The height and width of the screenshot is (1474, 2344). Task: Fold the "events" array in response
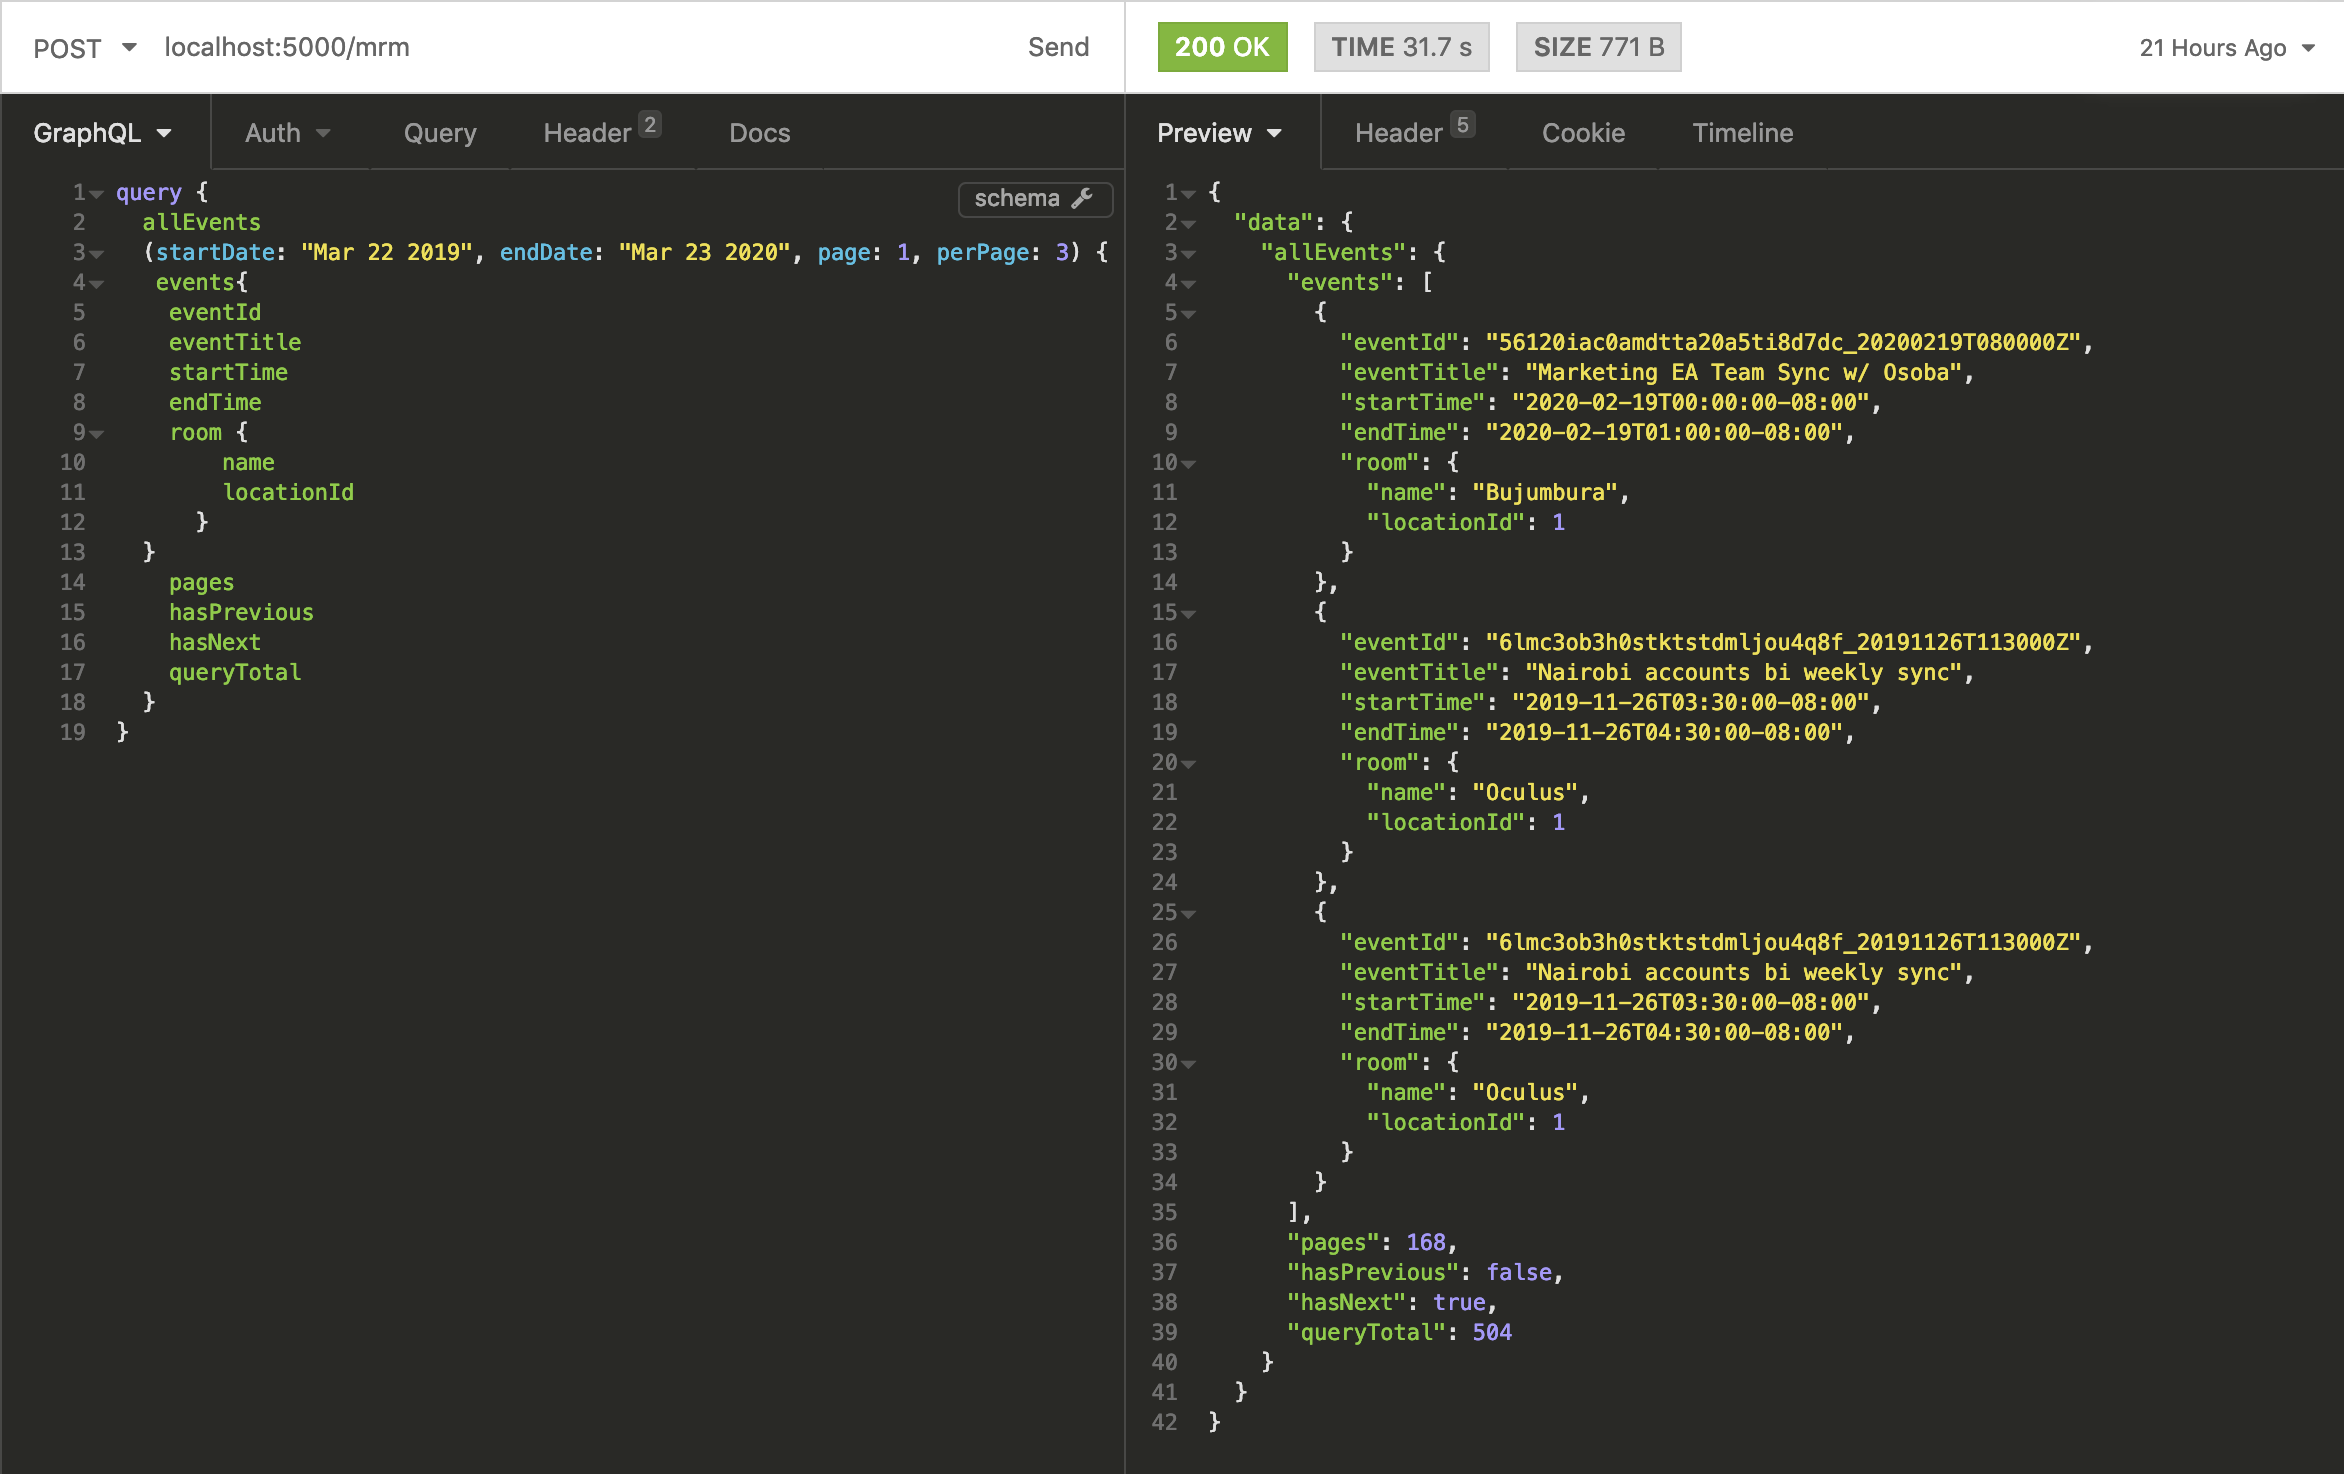point(1189,284)
